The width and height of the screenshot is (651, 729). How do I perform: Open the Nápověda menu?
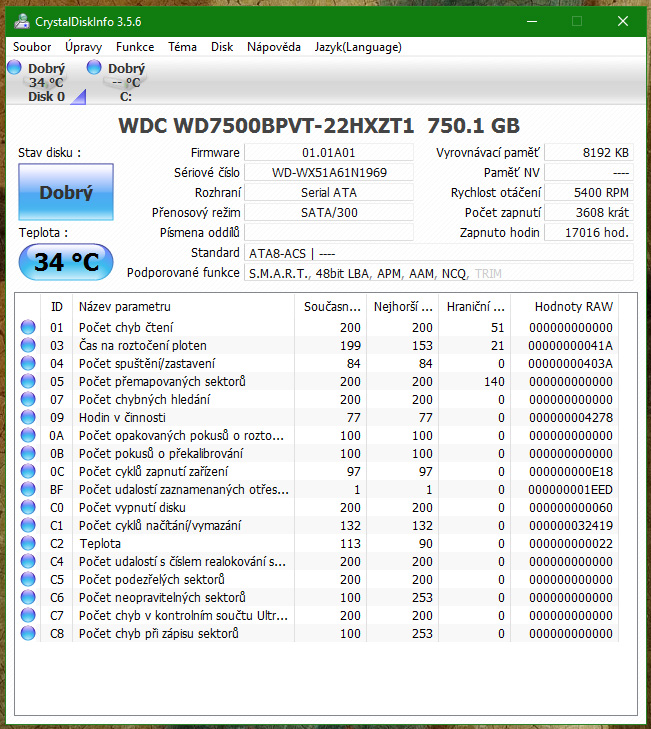273,47
